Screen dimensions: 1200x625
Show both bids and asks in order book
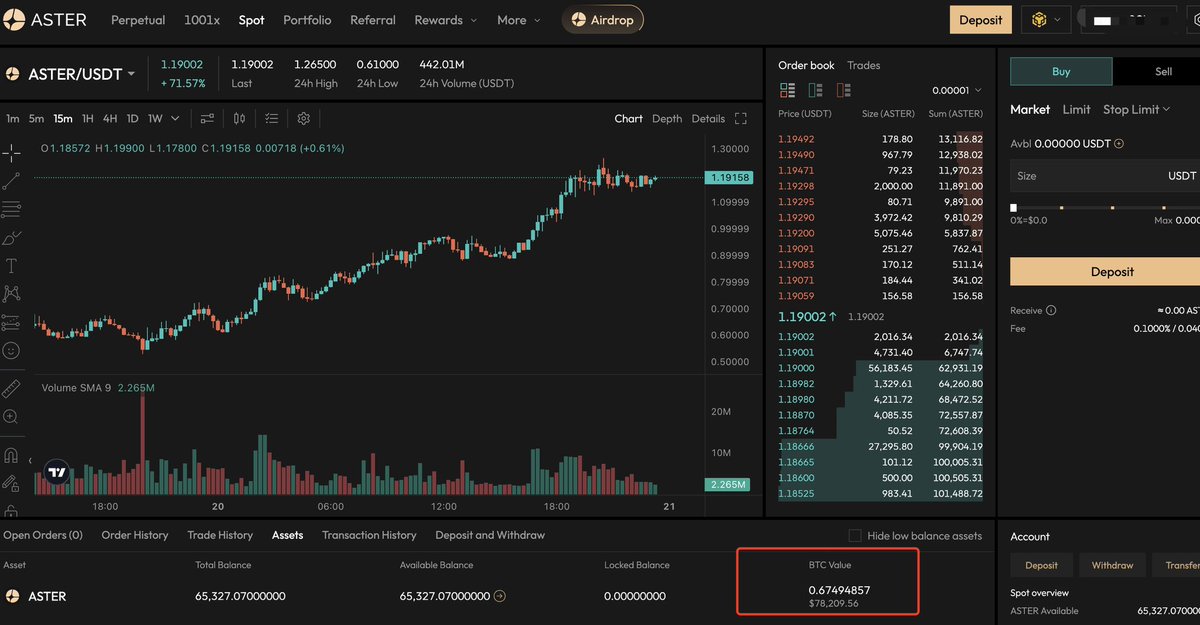787,90
